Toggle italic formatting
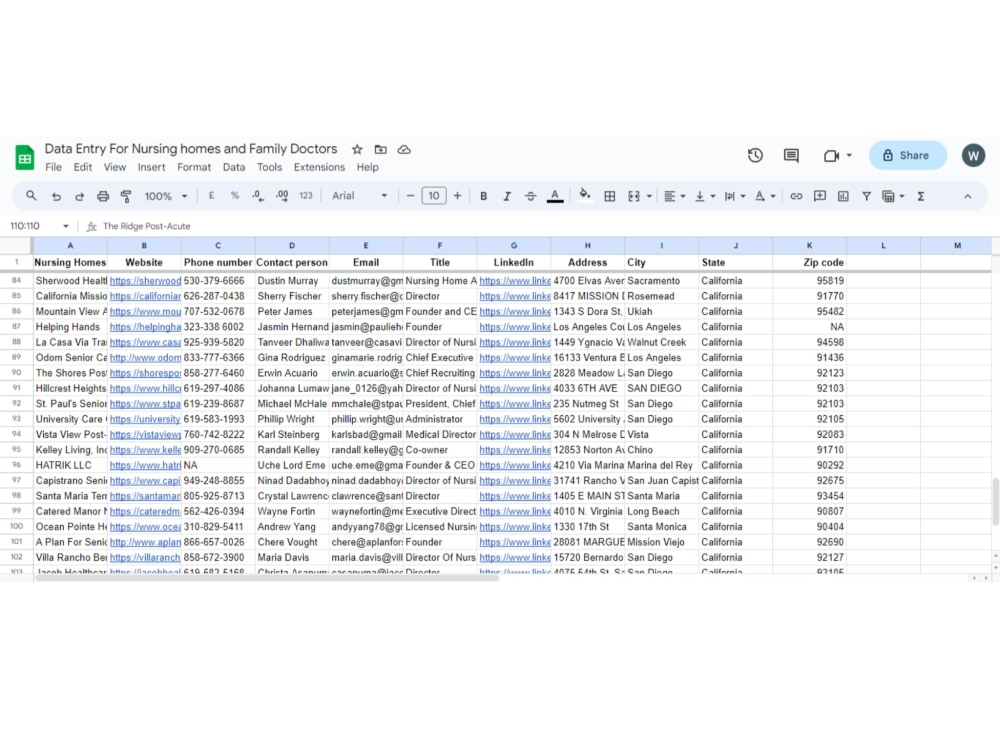Image resolution: width=1000 pixels, height=750 pixels. point(507,196)
